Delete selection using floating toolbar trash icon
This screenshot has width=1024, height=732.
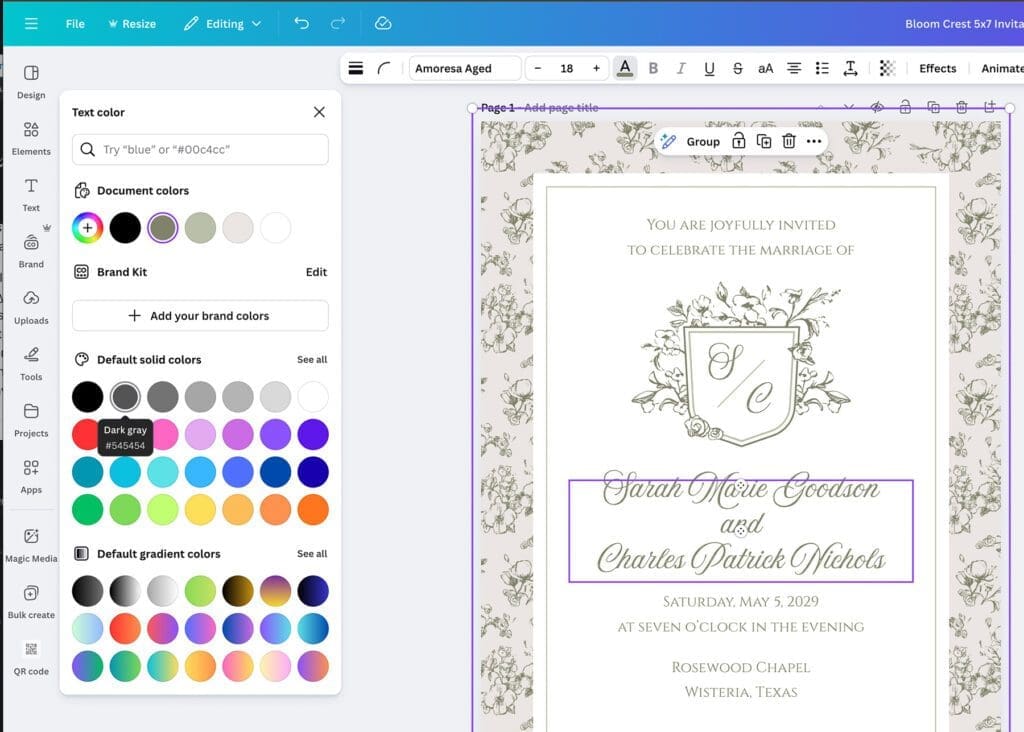[789, 141]
